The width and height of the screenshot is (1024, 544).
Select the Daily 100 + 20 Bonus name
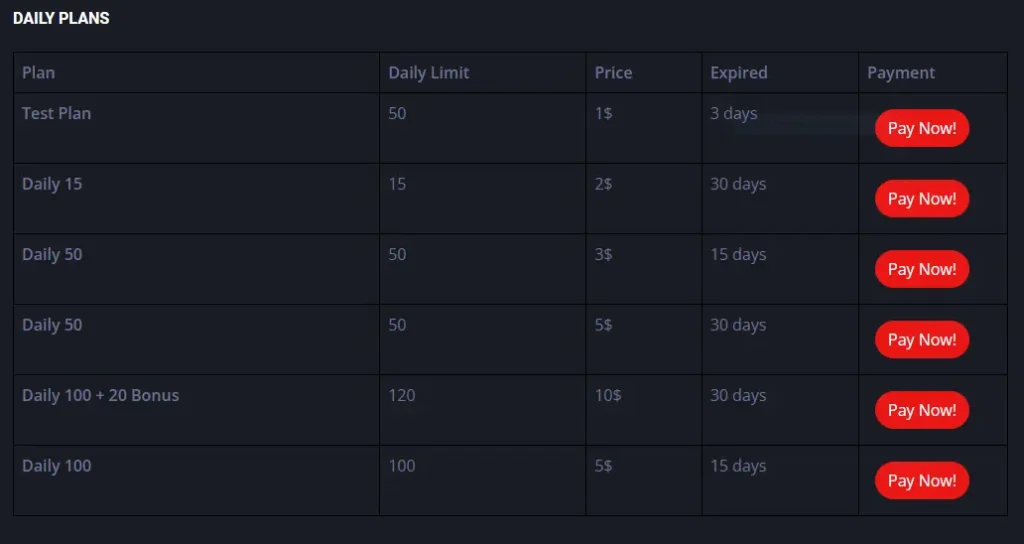[100, 396]
